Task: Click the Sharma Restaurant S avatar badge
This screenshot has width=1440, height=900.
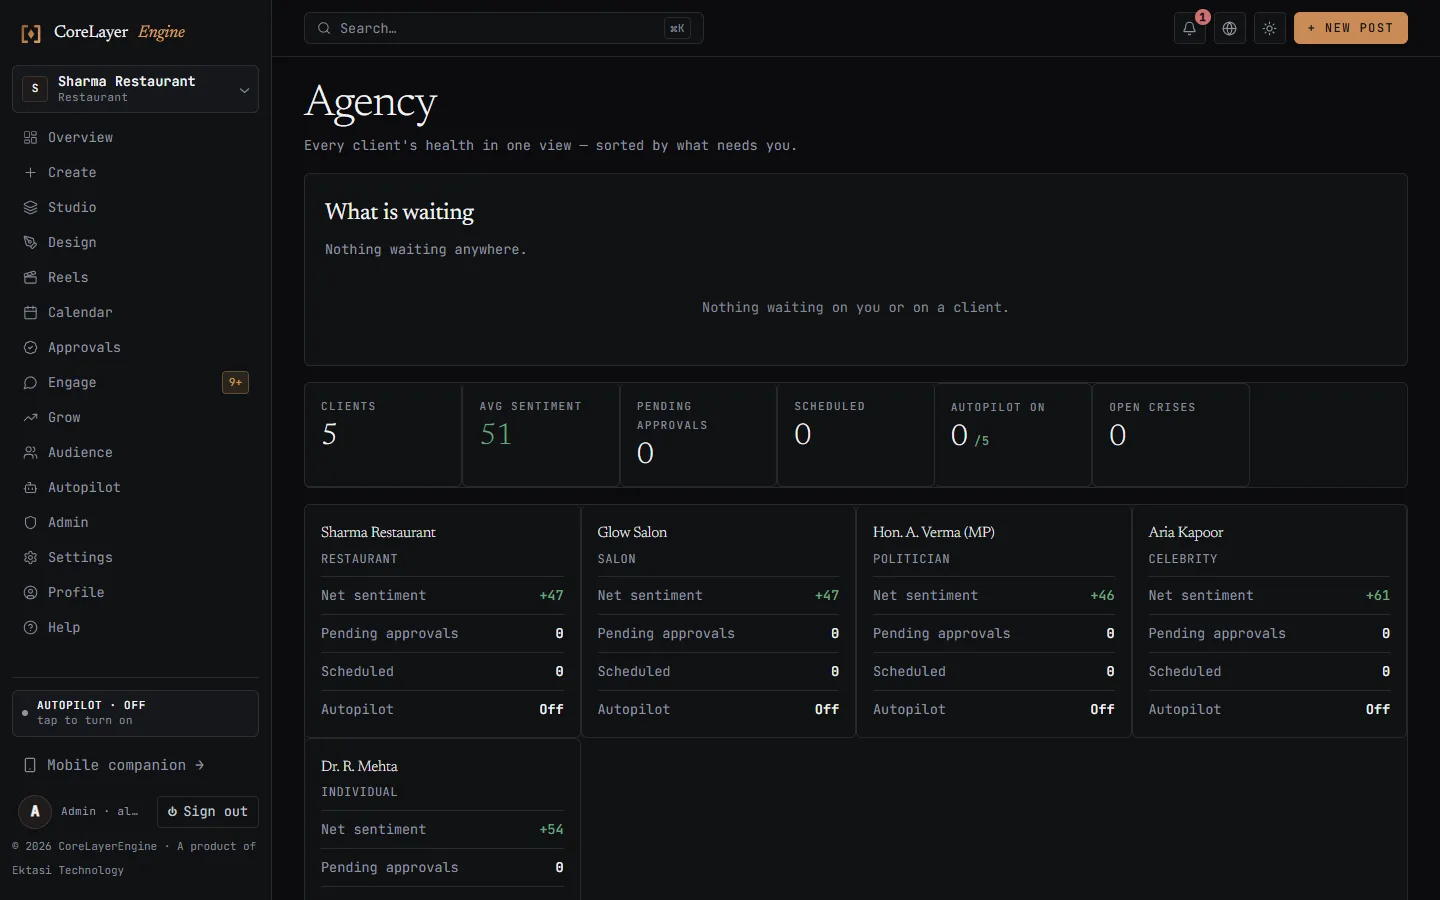Action: click(x=35, y=88)
